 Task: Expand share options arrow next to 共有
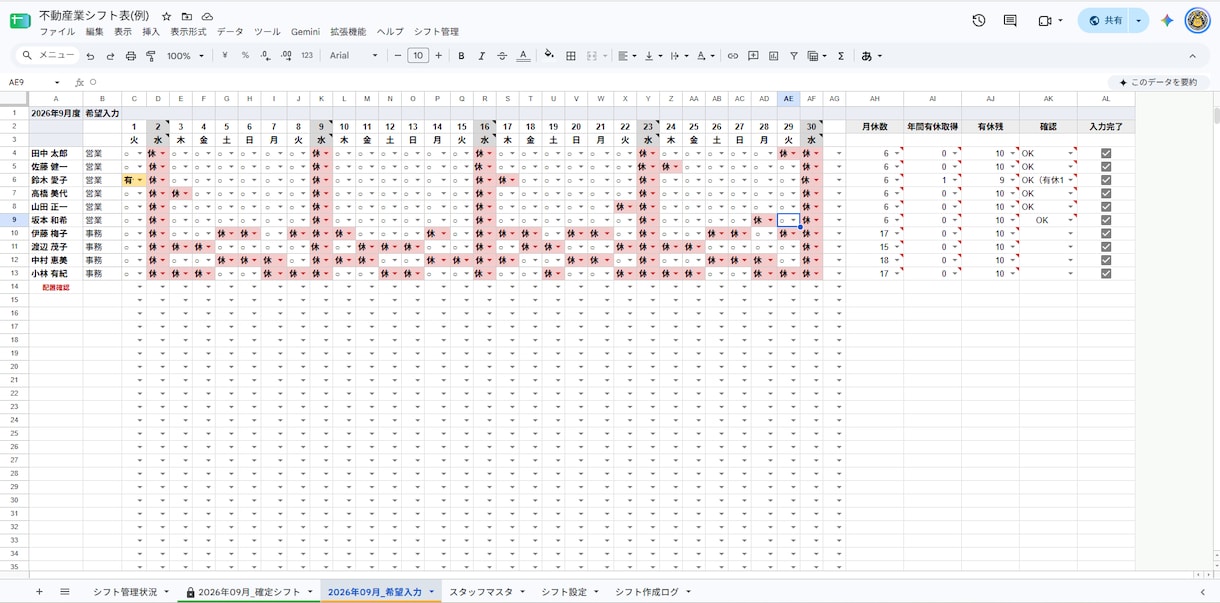(x=1138, y=20)
